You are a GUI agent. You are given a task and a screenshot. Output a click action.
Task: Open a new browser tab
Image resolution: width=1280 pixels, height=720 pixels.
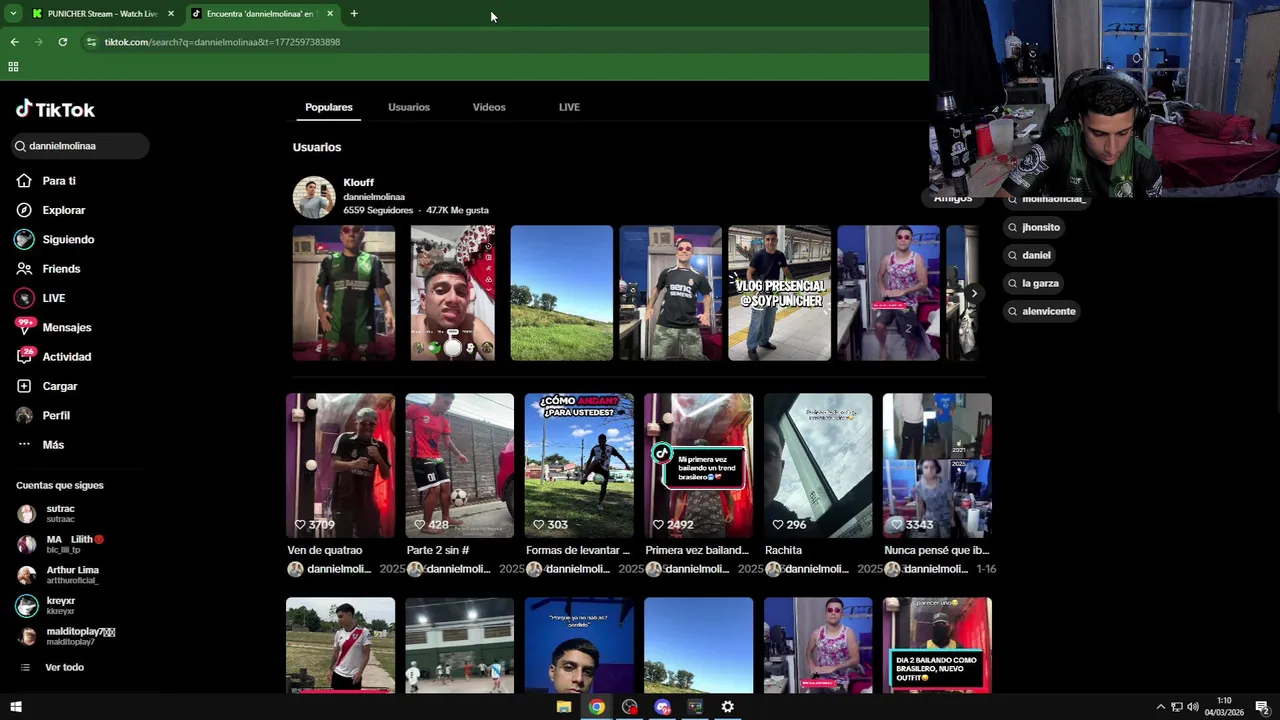pos(354,14)
